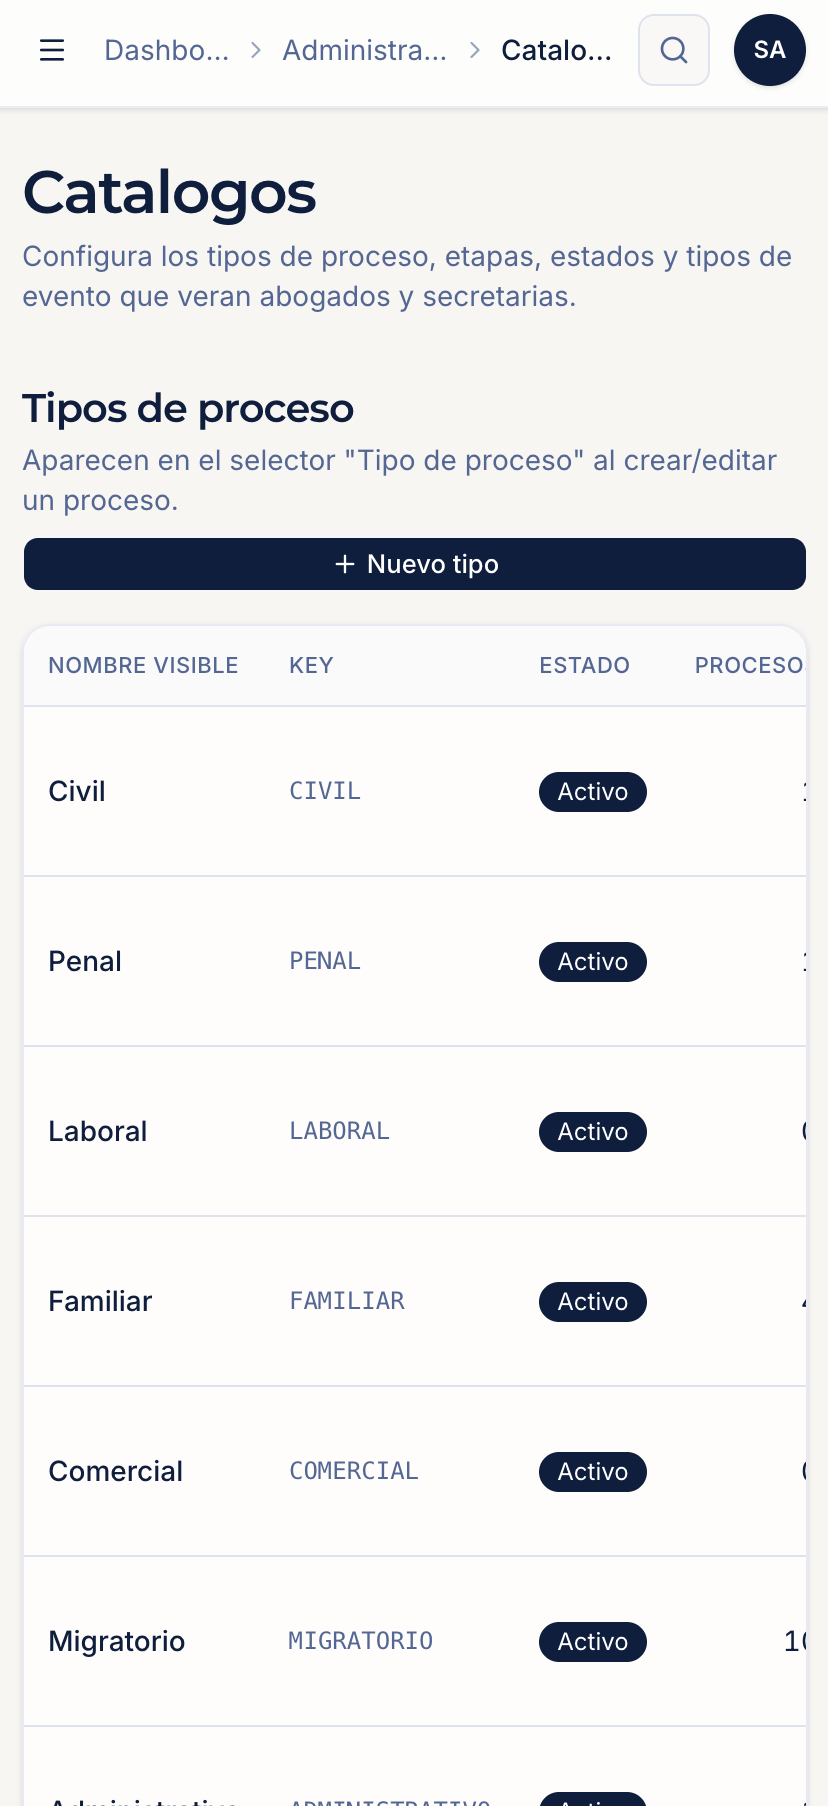828x1806 pixels.
Task: Click the Activo badge for Familiar
Action: click(593, 1302)
